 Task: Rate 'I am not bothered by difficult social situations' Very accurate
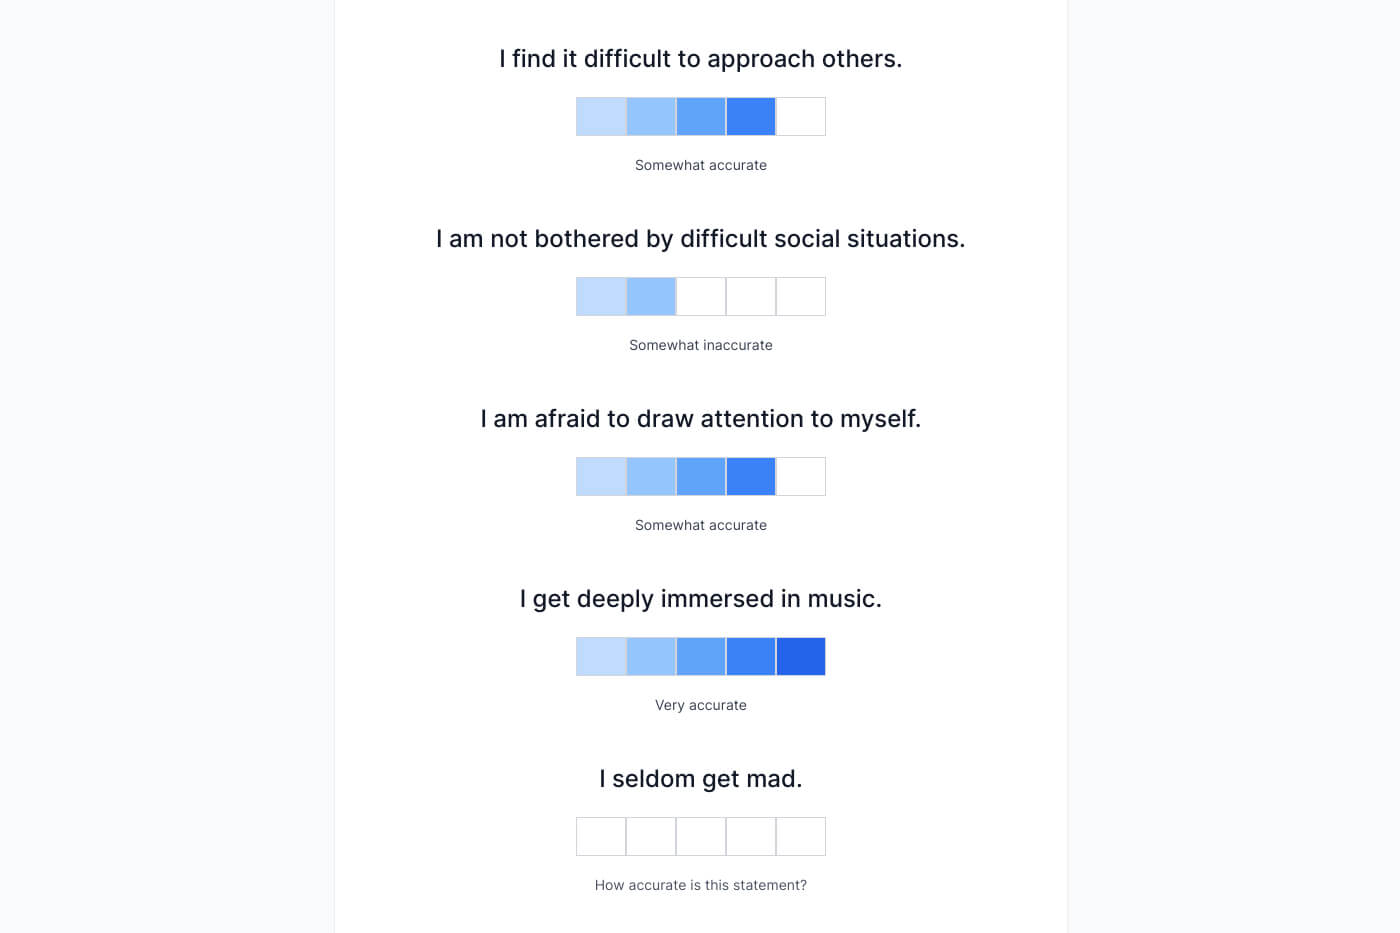tap(801, 296)
